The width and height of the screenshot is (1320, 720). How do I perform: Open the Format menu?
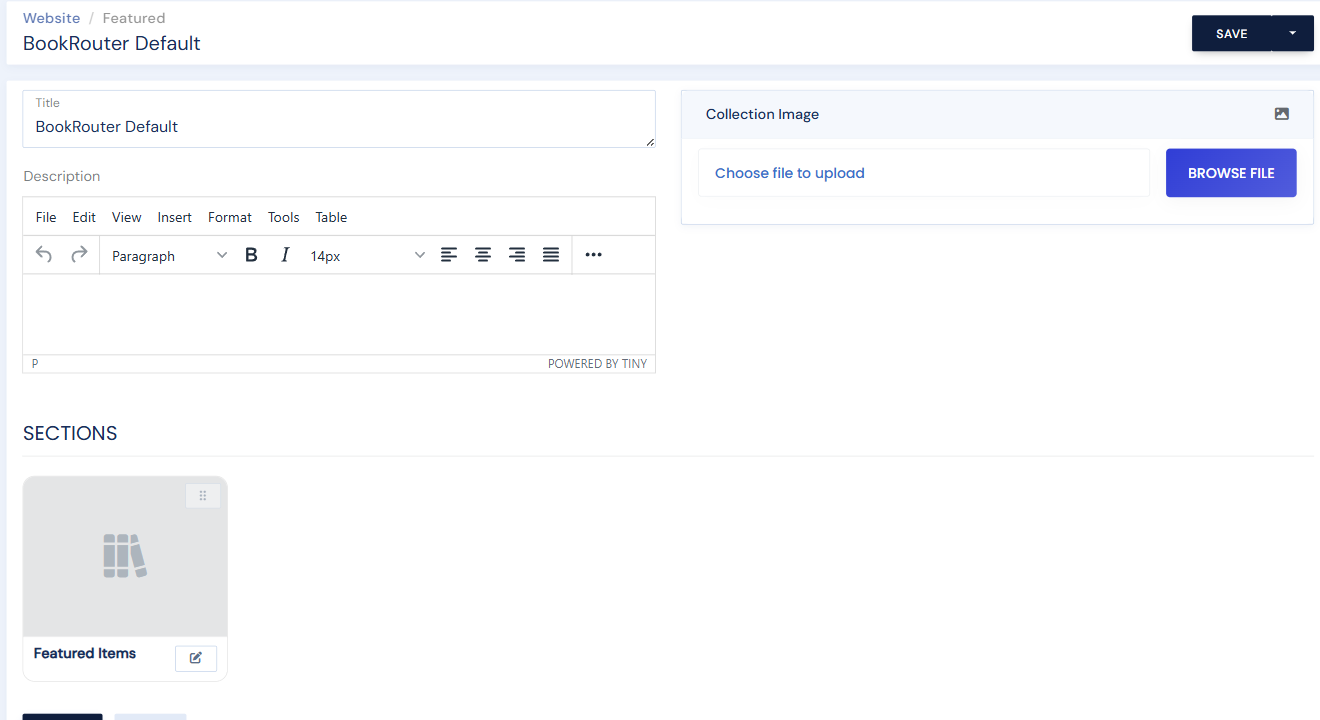click(230, 217)
